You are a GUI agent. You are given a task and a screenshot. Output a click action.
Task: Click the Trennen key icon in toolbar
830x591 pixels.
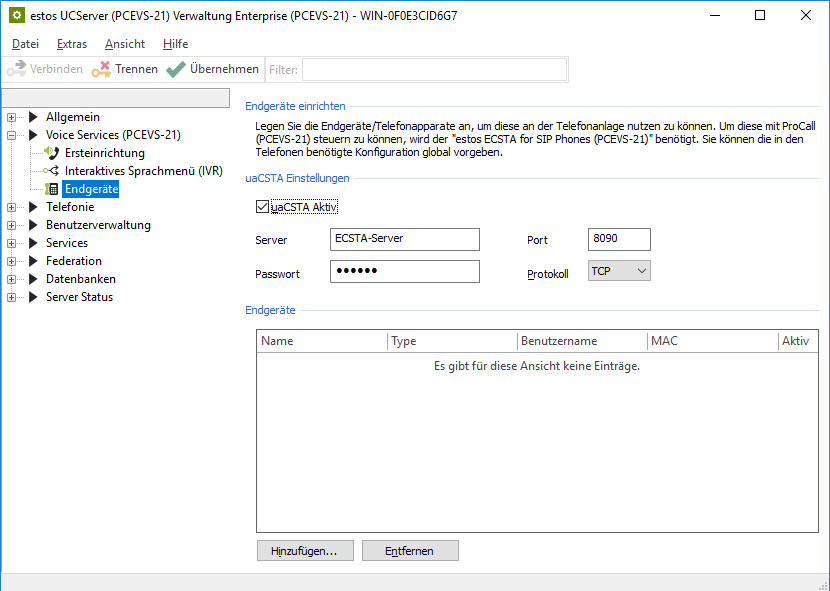point(101,69)
